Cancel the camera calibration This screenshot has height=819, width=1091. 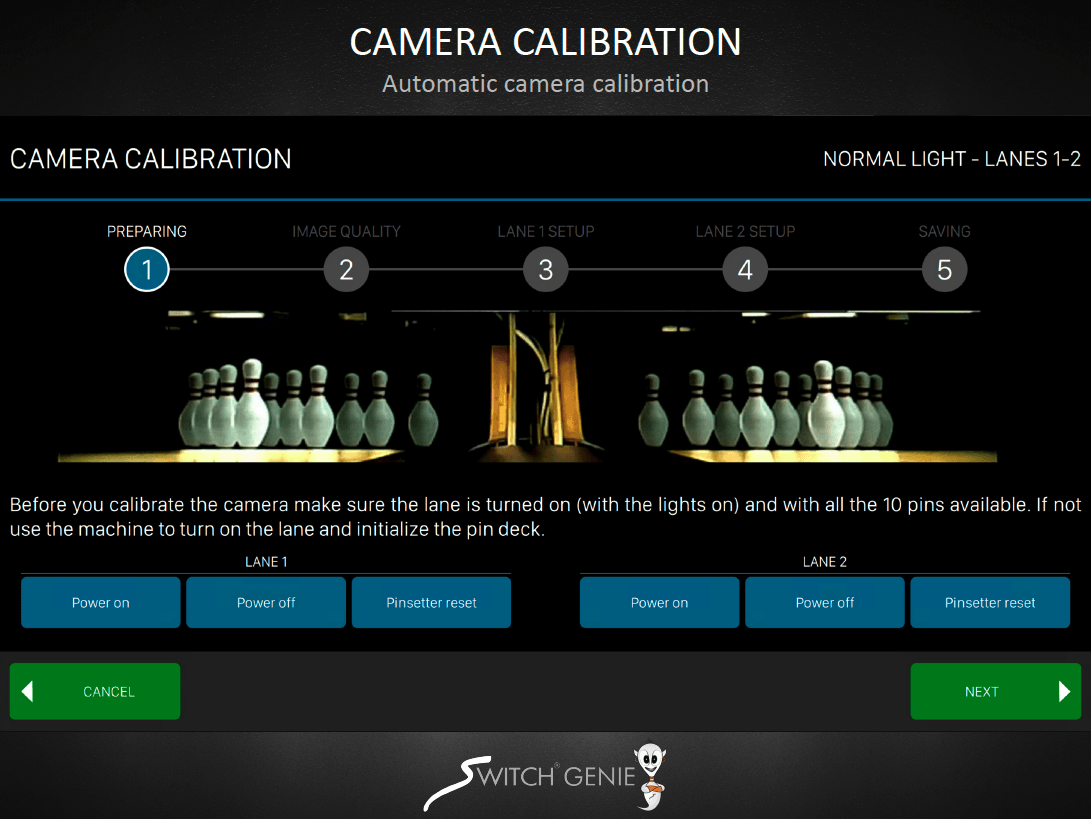click(95, 691)
